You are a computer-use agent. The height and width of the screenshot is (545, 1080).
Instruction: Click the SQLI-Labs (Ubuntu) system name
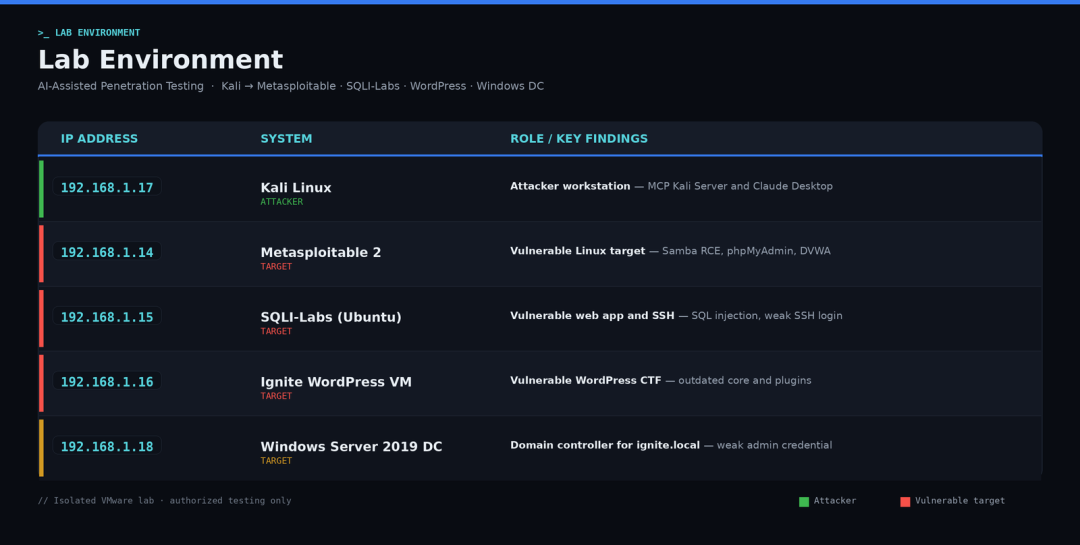[x=331, y=317]
